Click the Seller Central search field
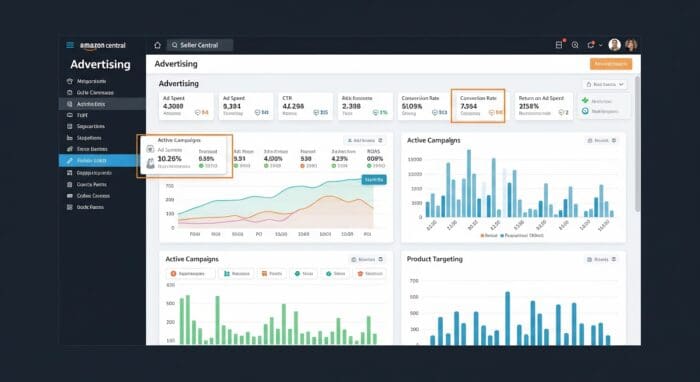 coord(200,45)
